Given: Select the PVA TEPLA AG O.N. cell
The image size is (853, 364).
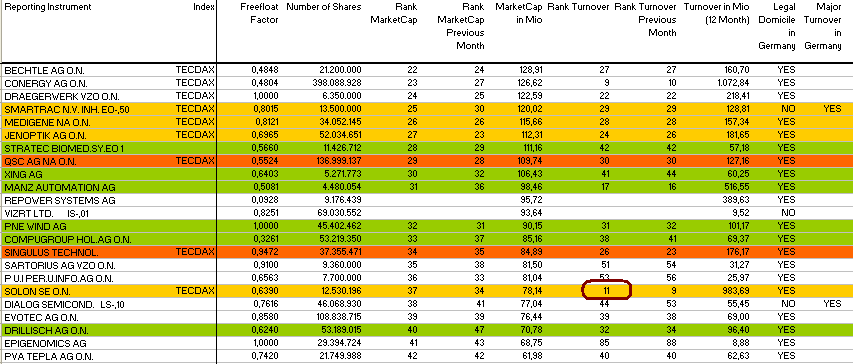Looking at the screenshot, I should [48, 357].
